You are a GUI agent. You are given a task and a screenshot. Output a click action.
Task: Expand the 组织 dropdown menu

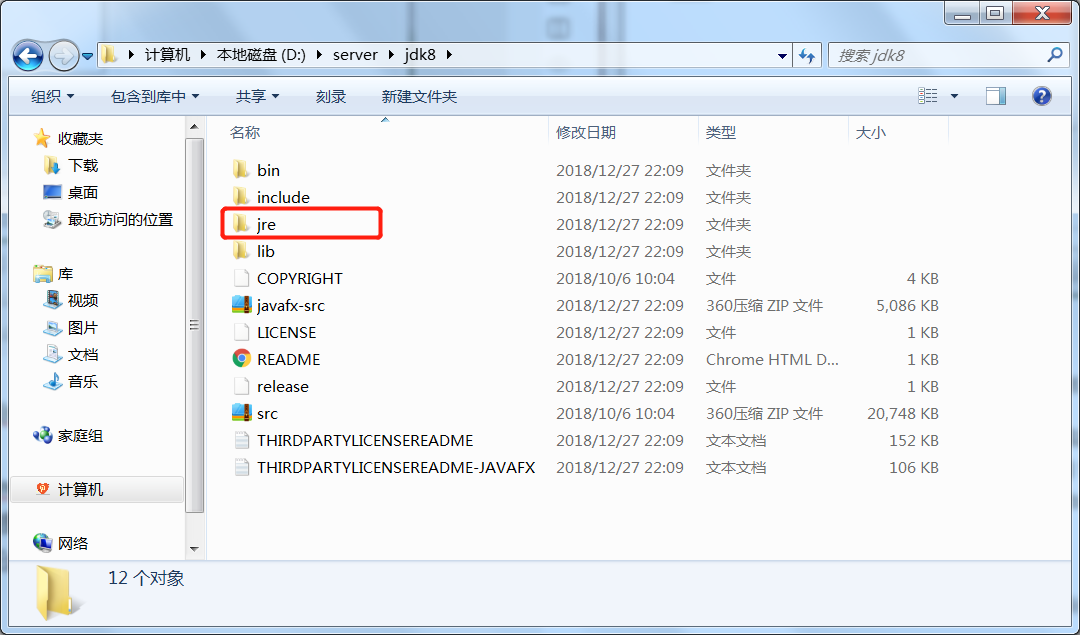click(x=52, y=96)
